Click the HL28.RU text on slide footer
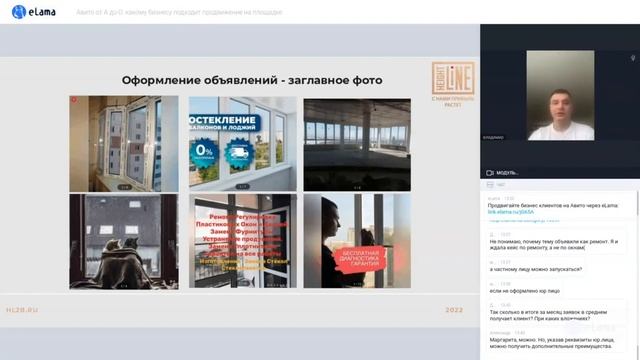Viewport: 640px width, 360px height. [x=22, y=310]
